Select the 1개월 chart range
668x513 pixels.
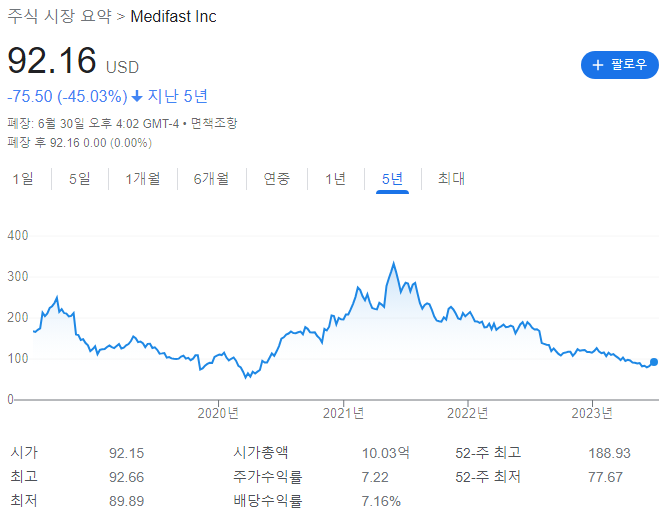(x=143, y=179)
